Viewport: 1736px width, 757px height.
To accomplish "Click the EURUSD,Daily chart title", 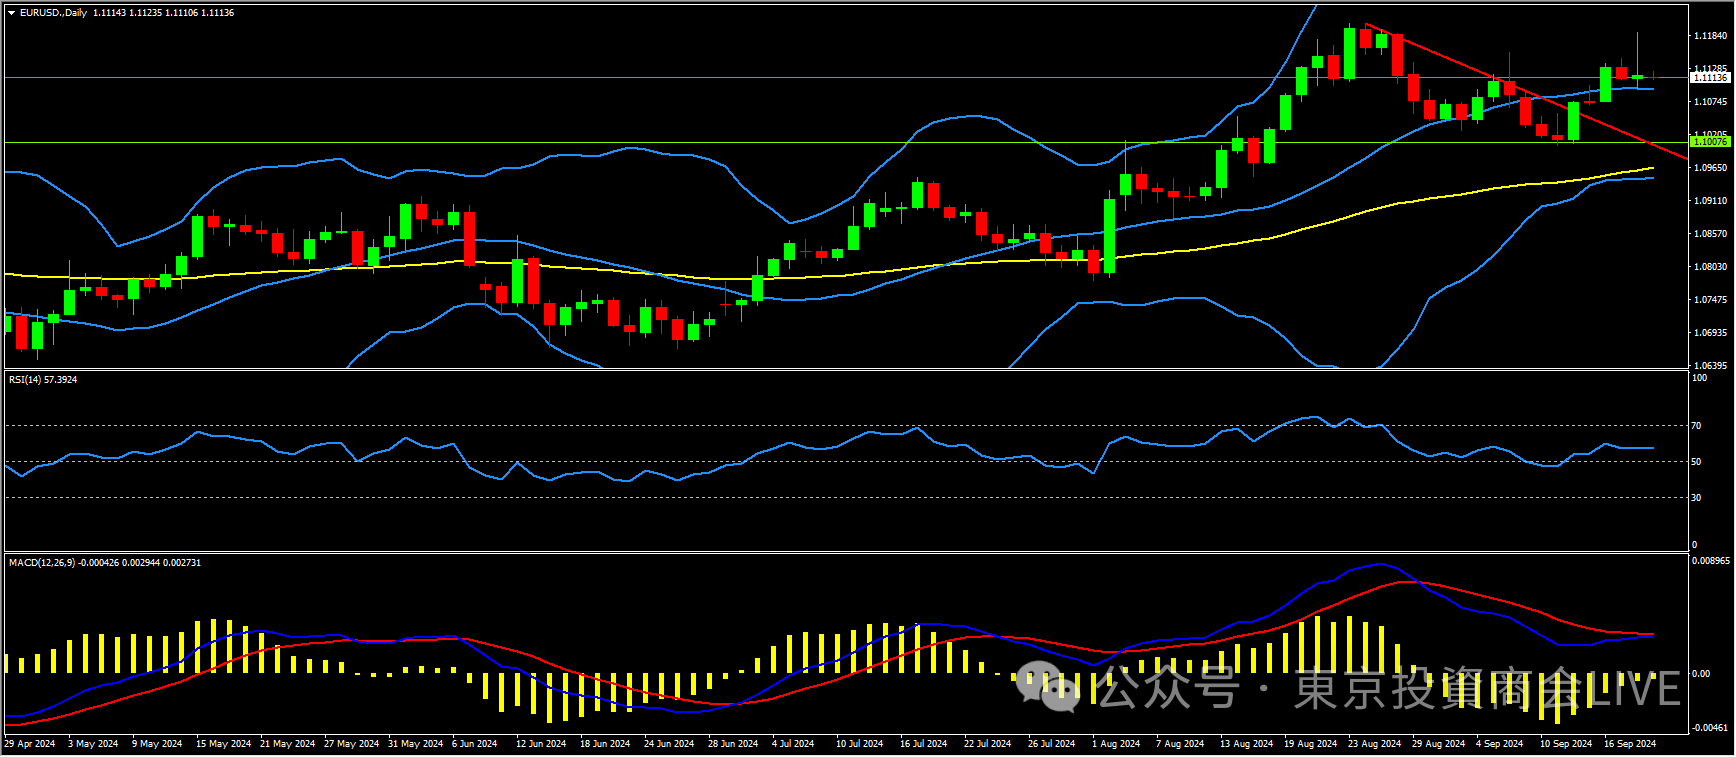I will 53,13.
